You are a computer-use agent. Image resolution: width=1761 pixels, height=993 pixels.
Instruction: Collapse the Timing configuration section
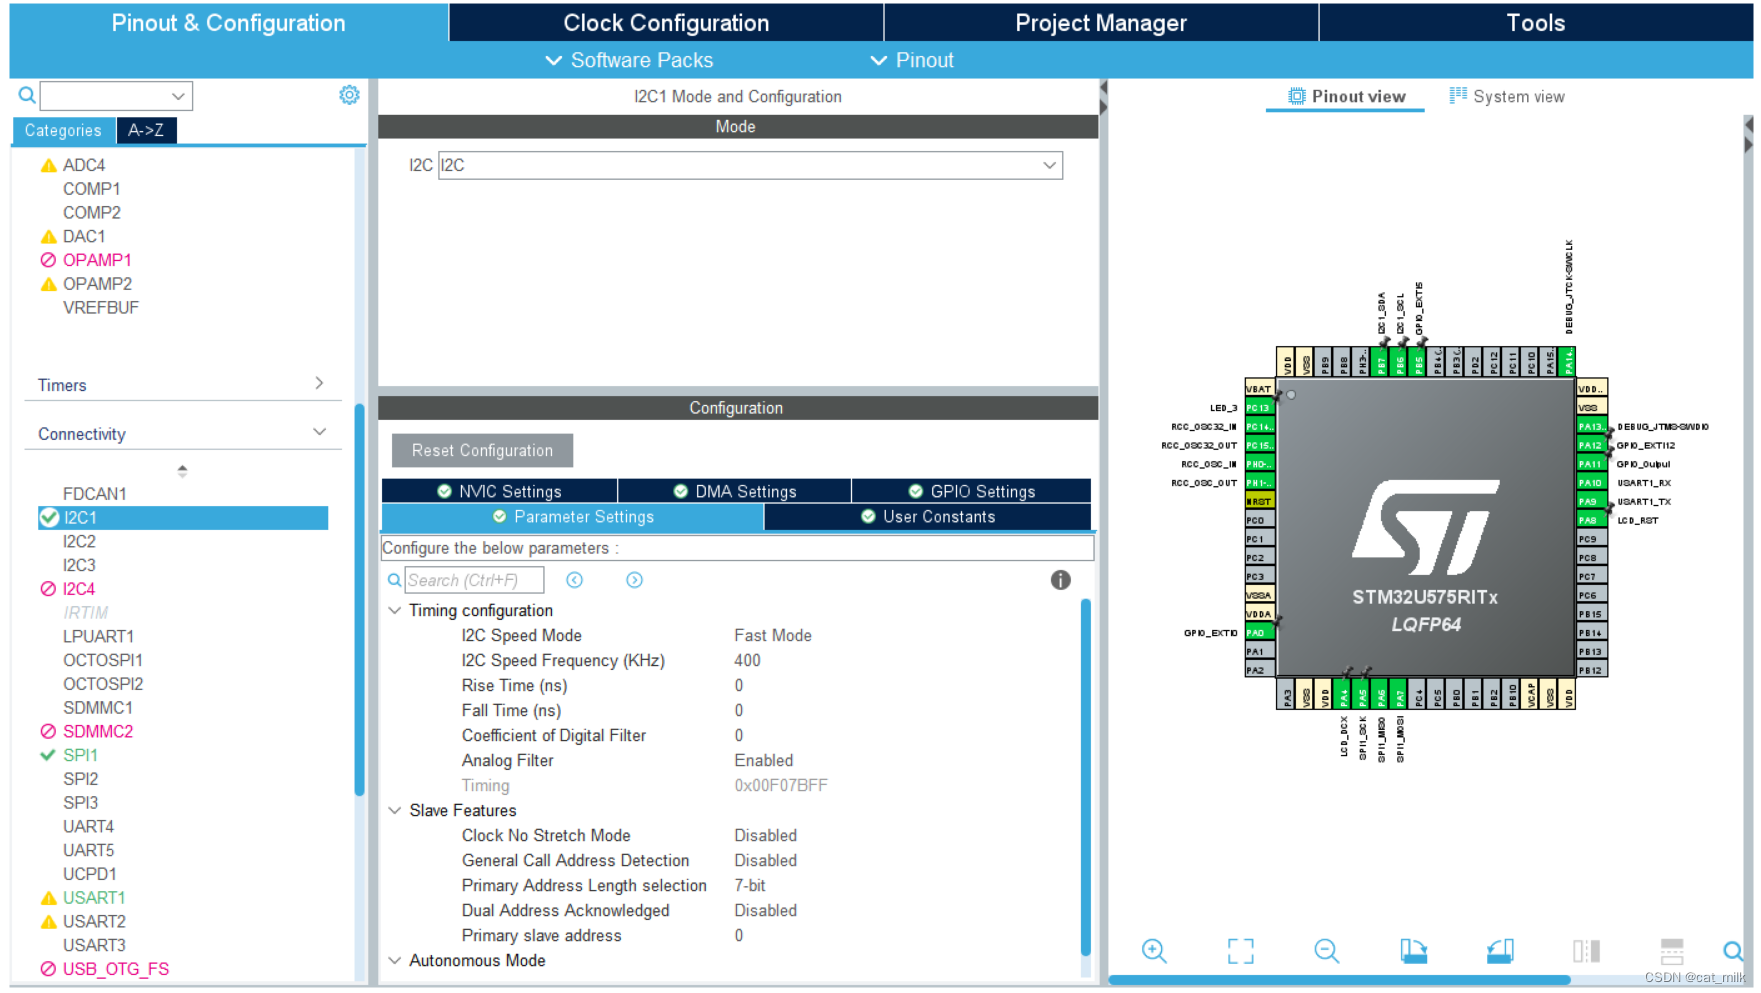(394, 610)
